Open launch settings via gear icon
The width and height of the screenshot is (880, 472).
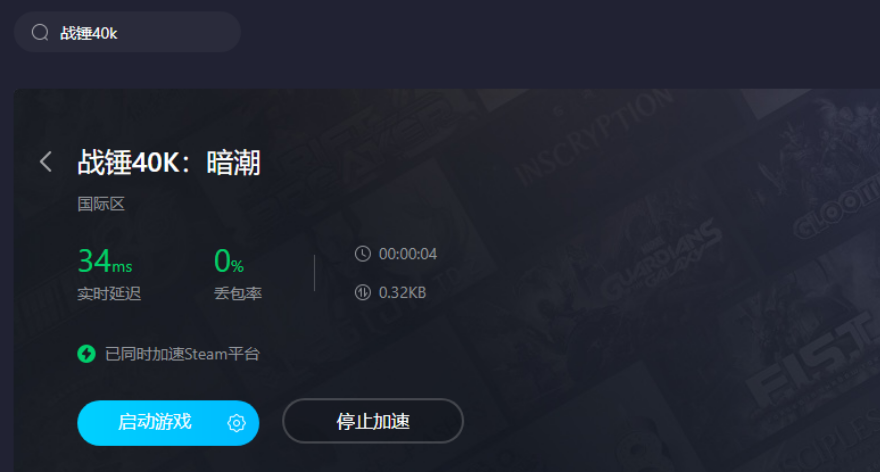pyautogui.click(x=236, y=423)
